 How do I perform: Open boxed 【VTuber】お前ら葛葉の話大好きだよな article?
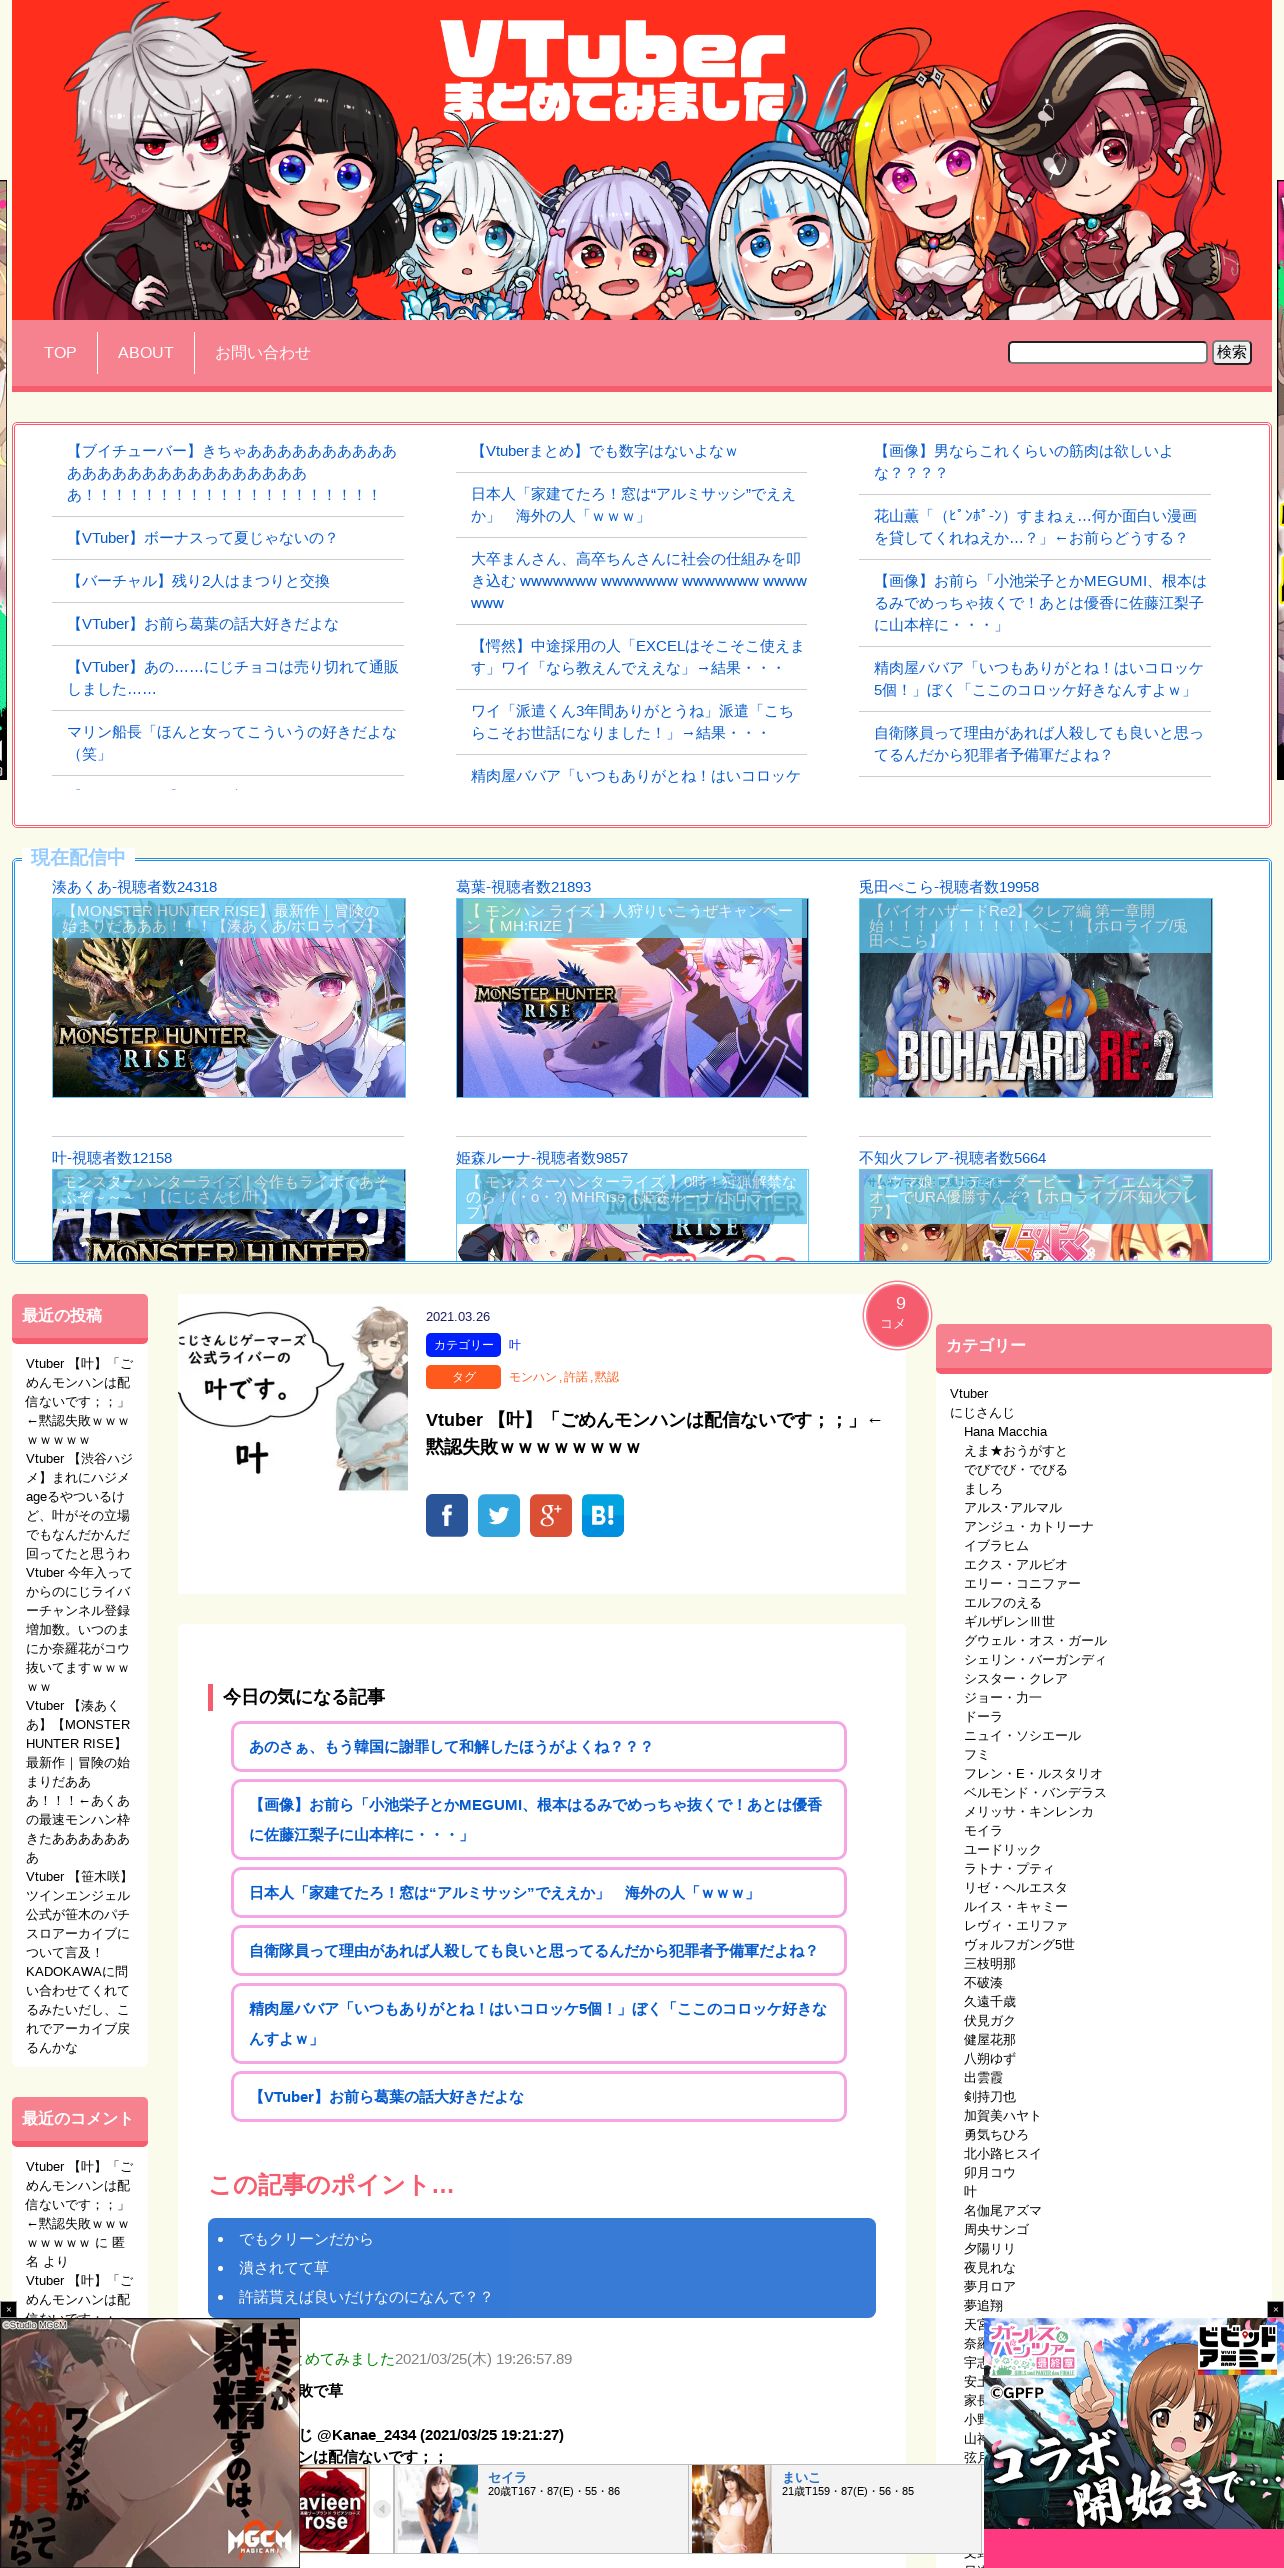tap(539, 2096)
